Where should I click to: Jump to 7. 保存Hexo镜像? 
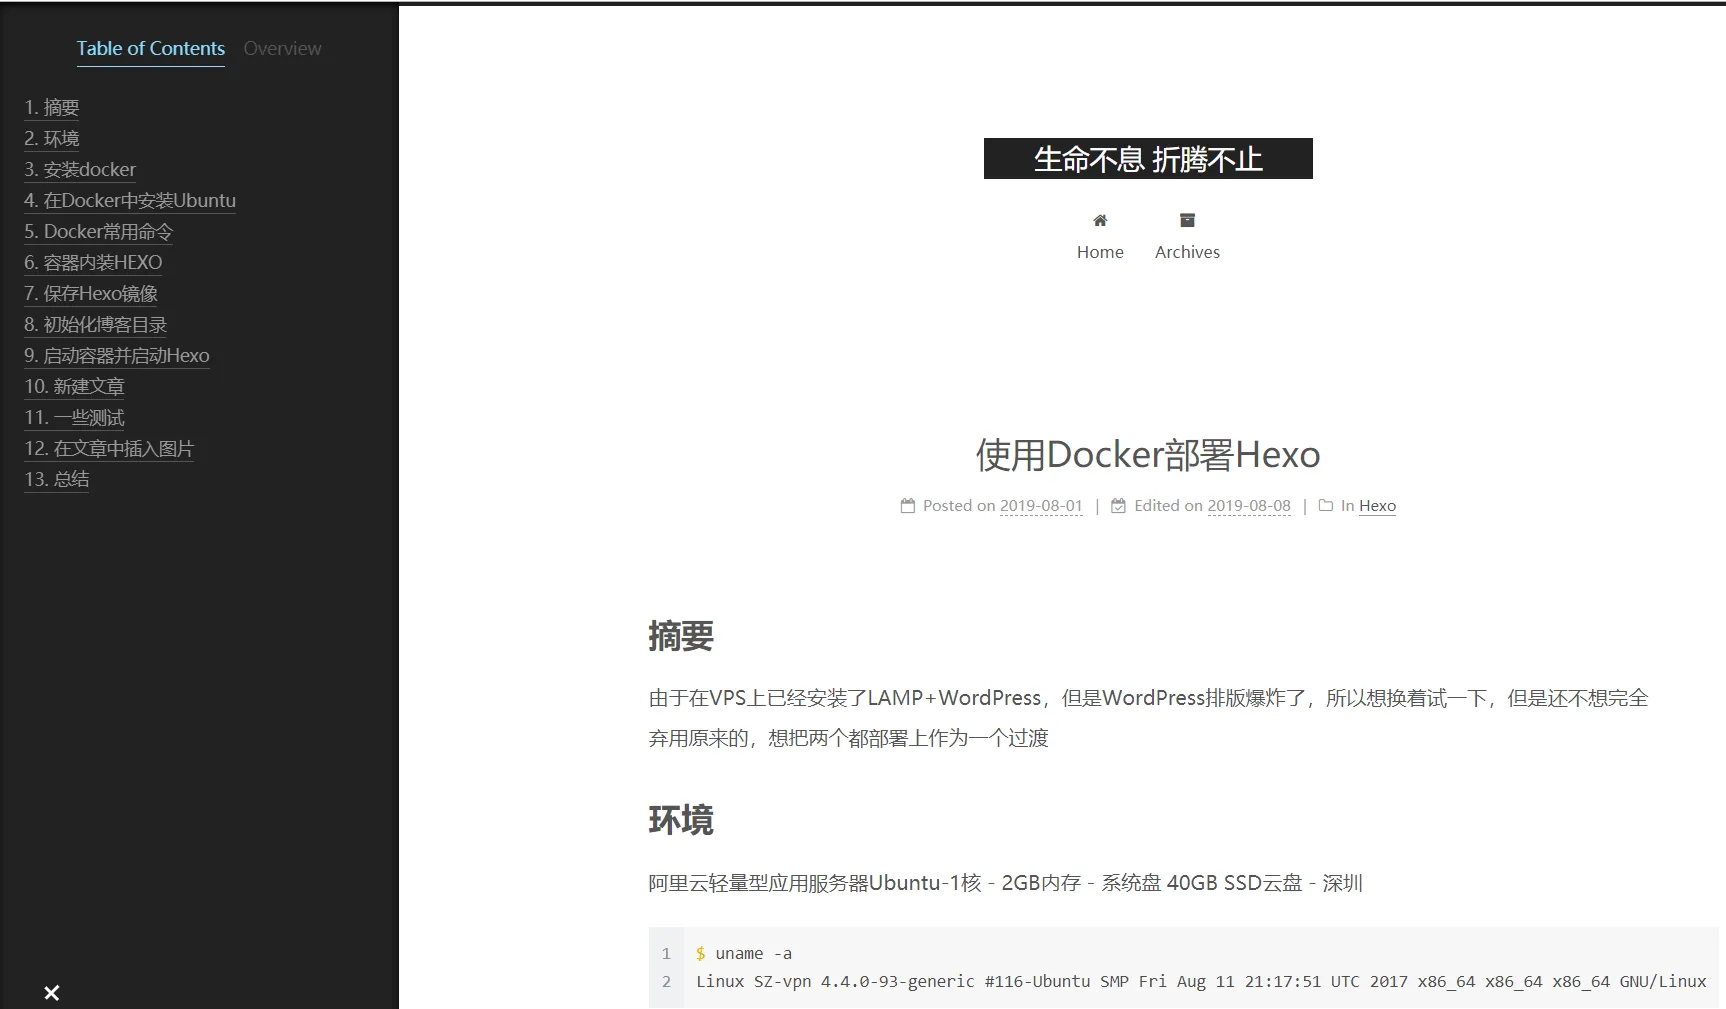click(91, 293)
